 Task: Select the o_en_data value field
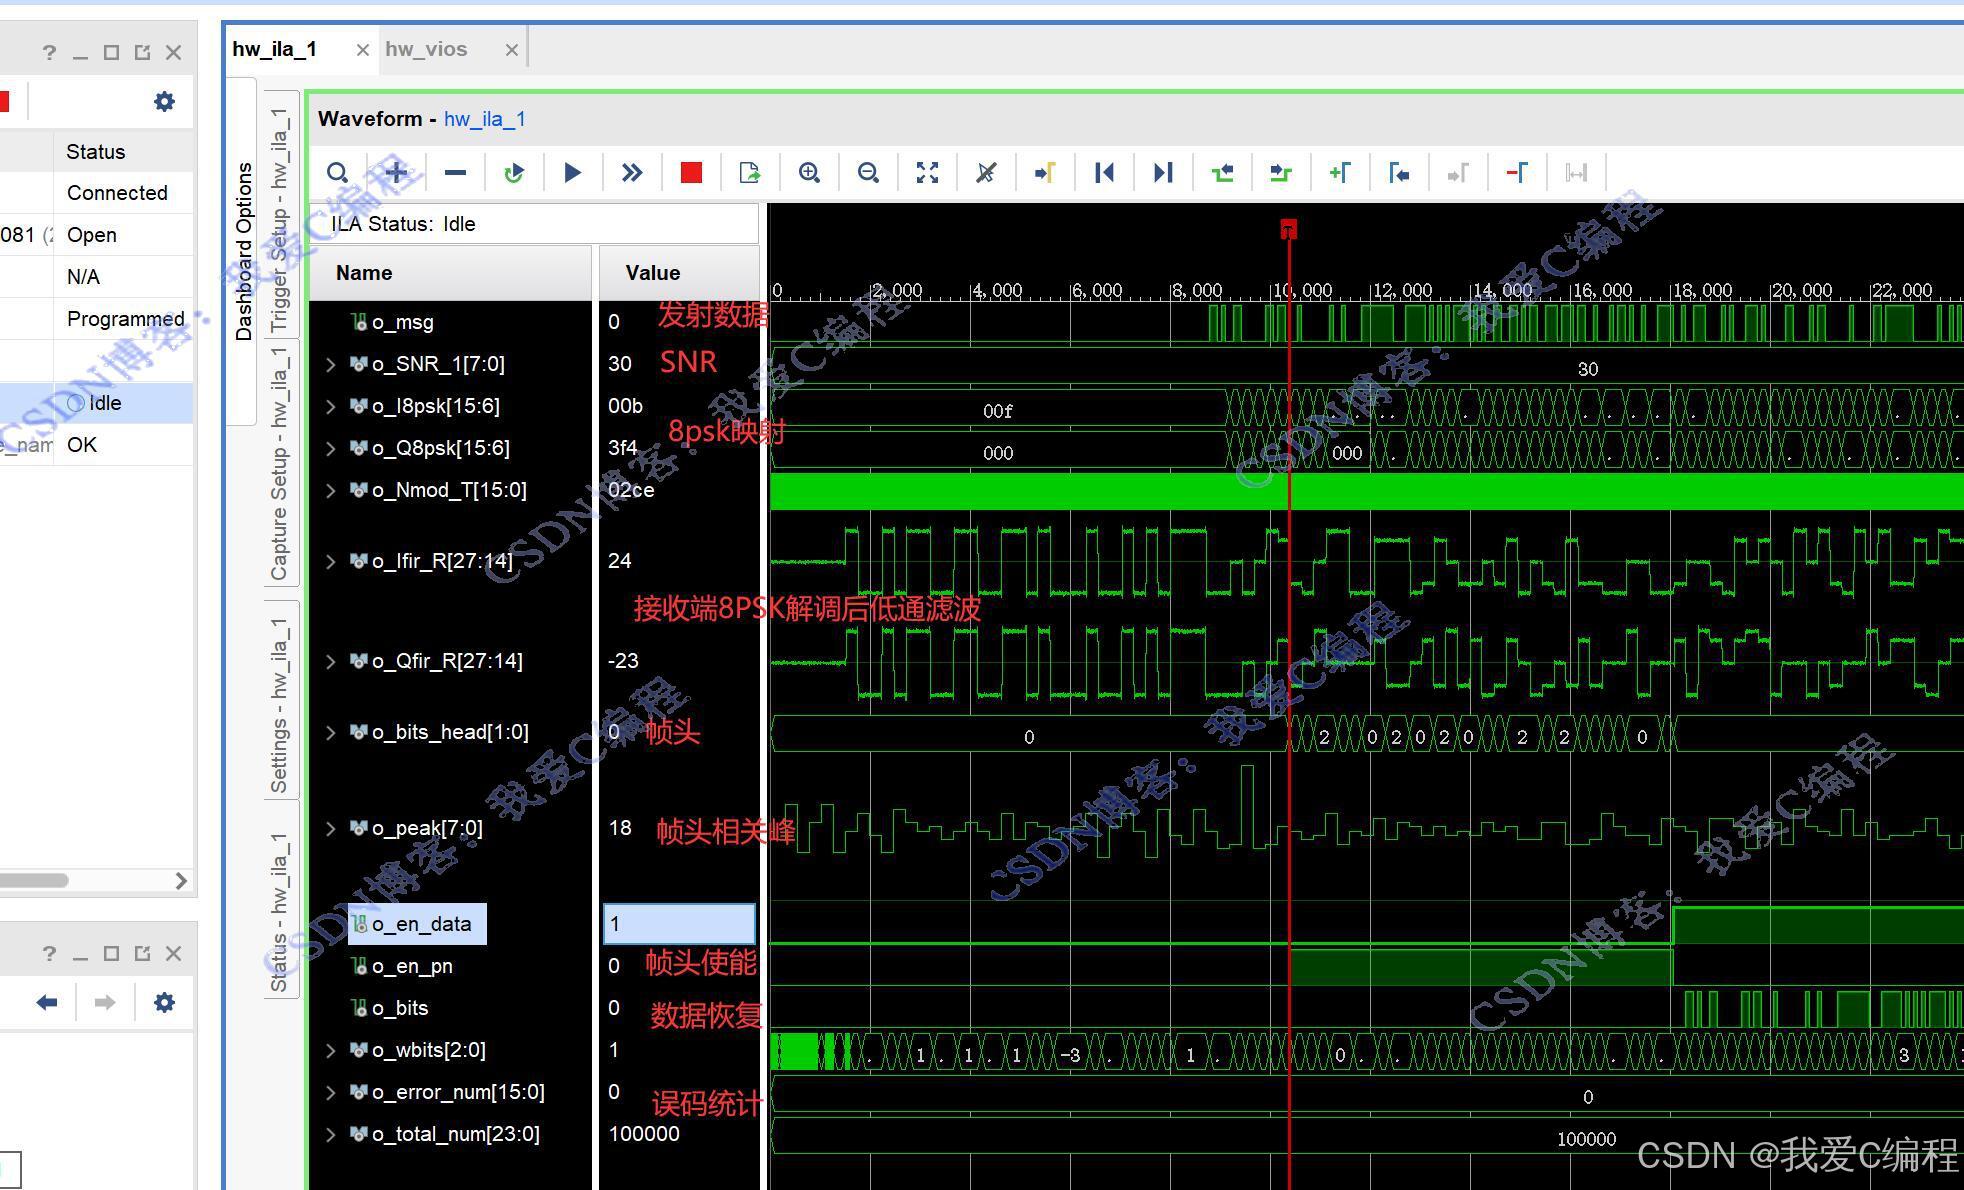(679, 924)
